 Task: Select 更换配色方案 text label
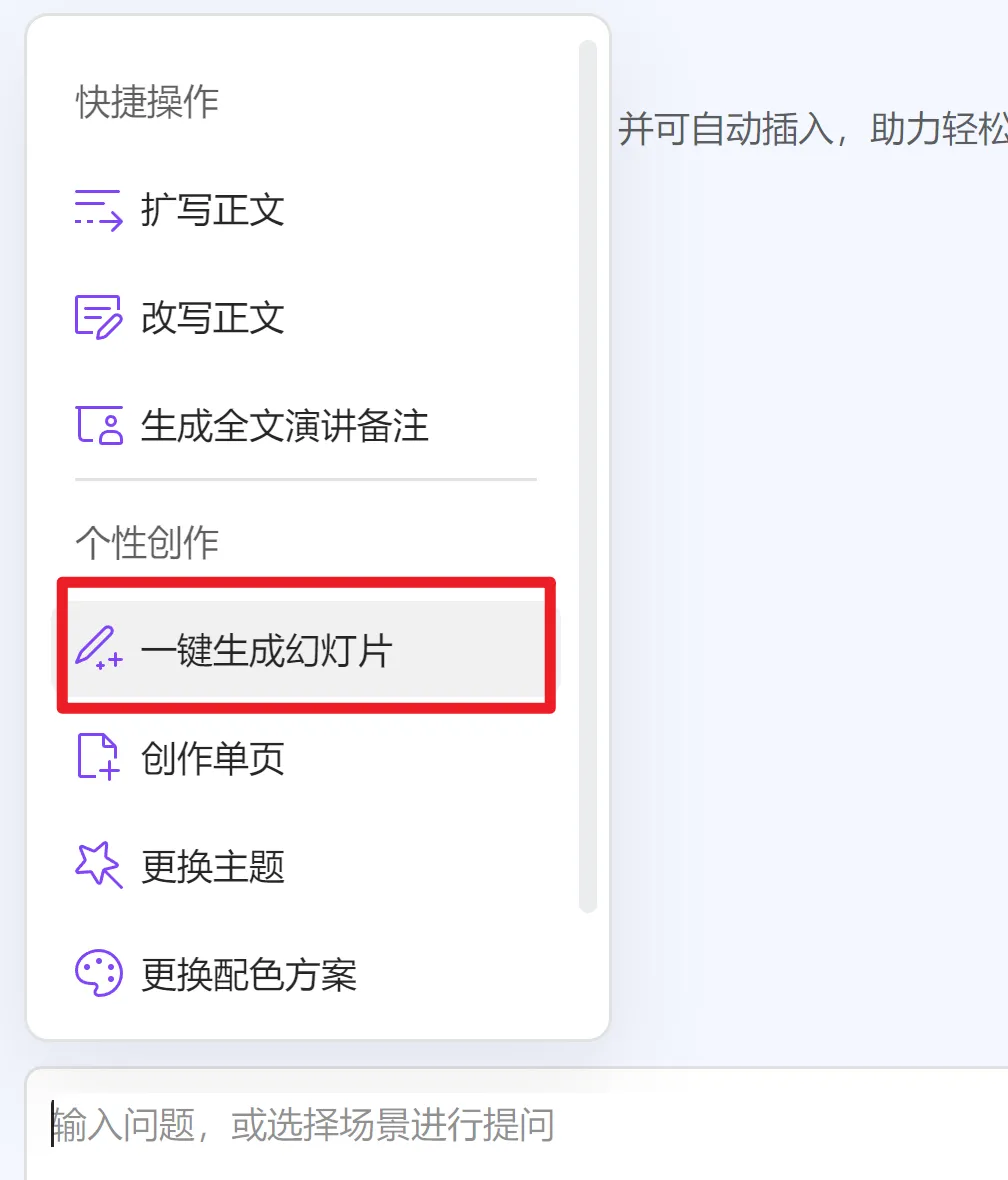pyautogui.click(x=249, y=975)
